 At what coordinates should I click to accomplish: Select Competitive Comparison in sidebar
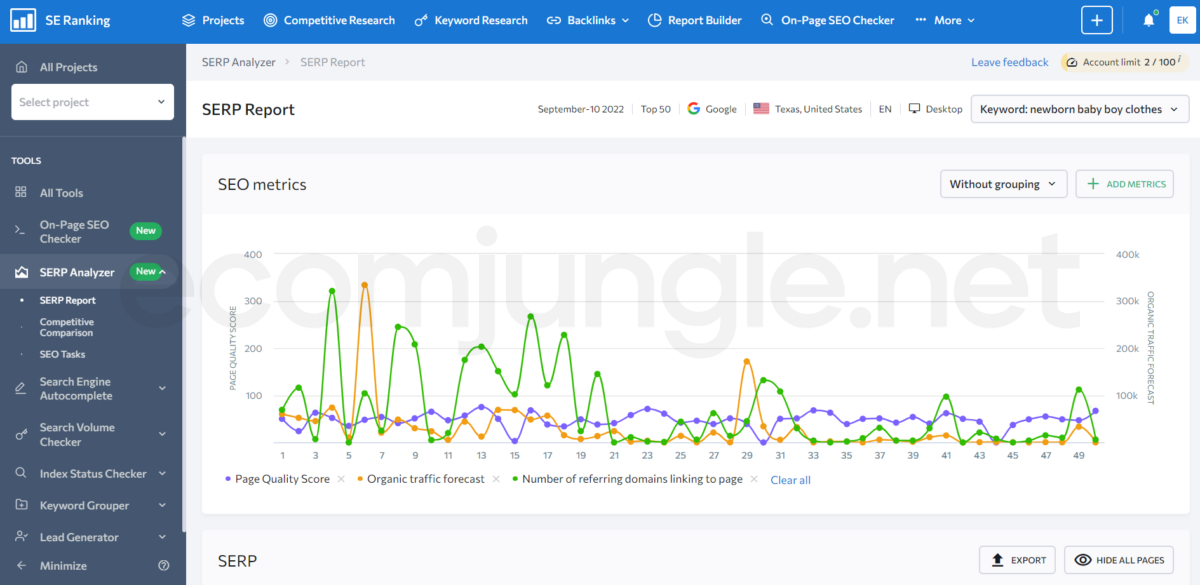pyautogui.click(x=67, y=327)
